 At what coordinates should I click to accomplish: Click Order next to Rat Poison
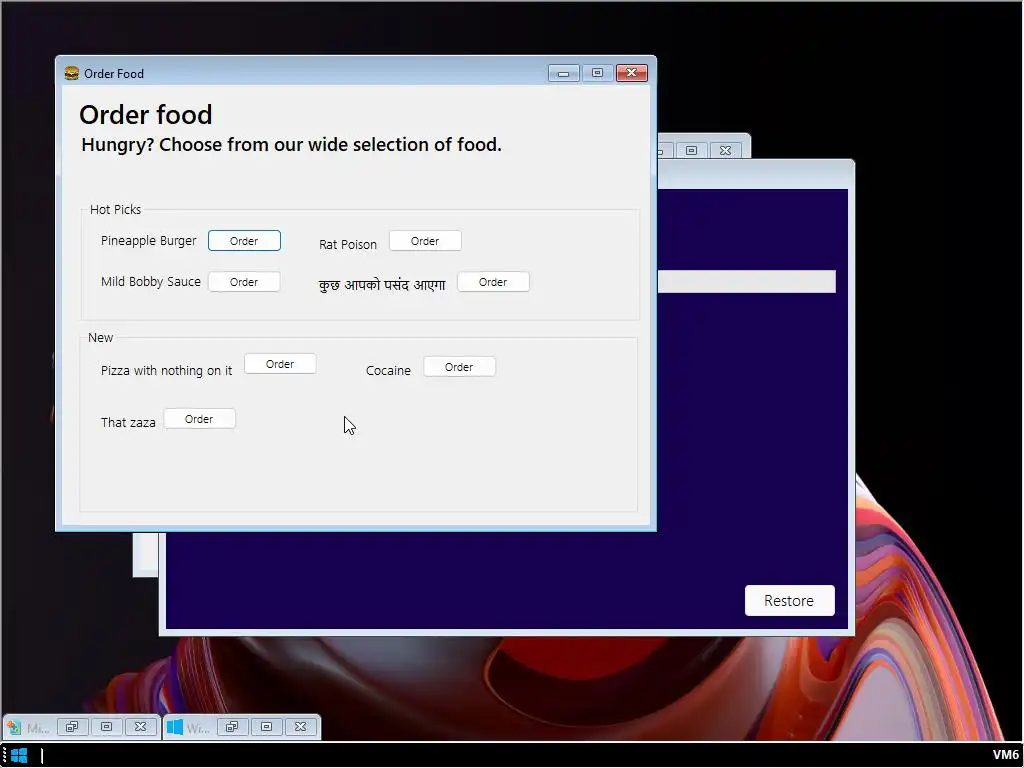tap(425, 240)
